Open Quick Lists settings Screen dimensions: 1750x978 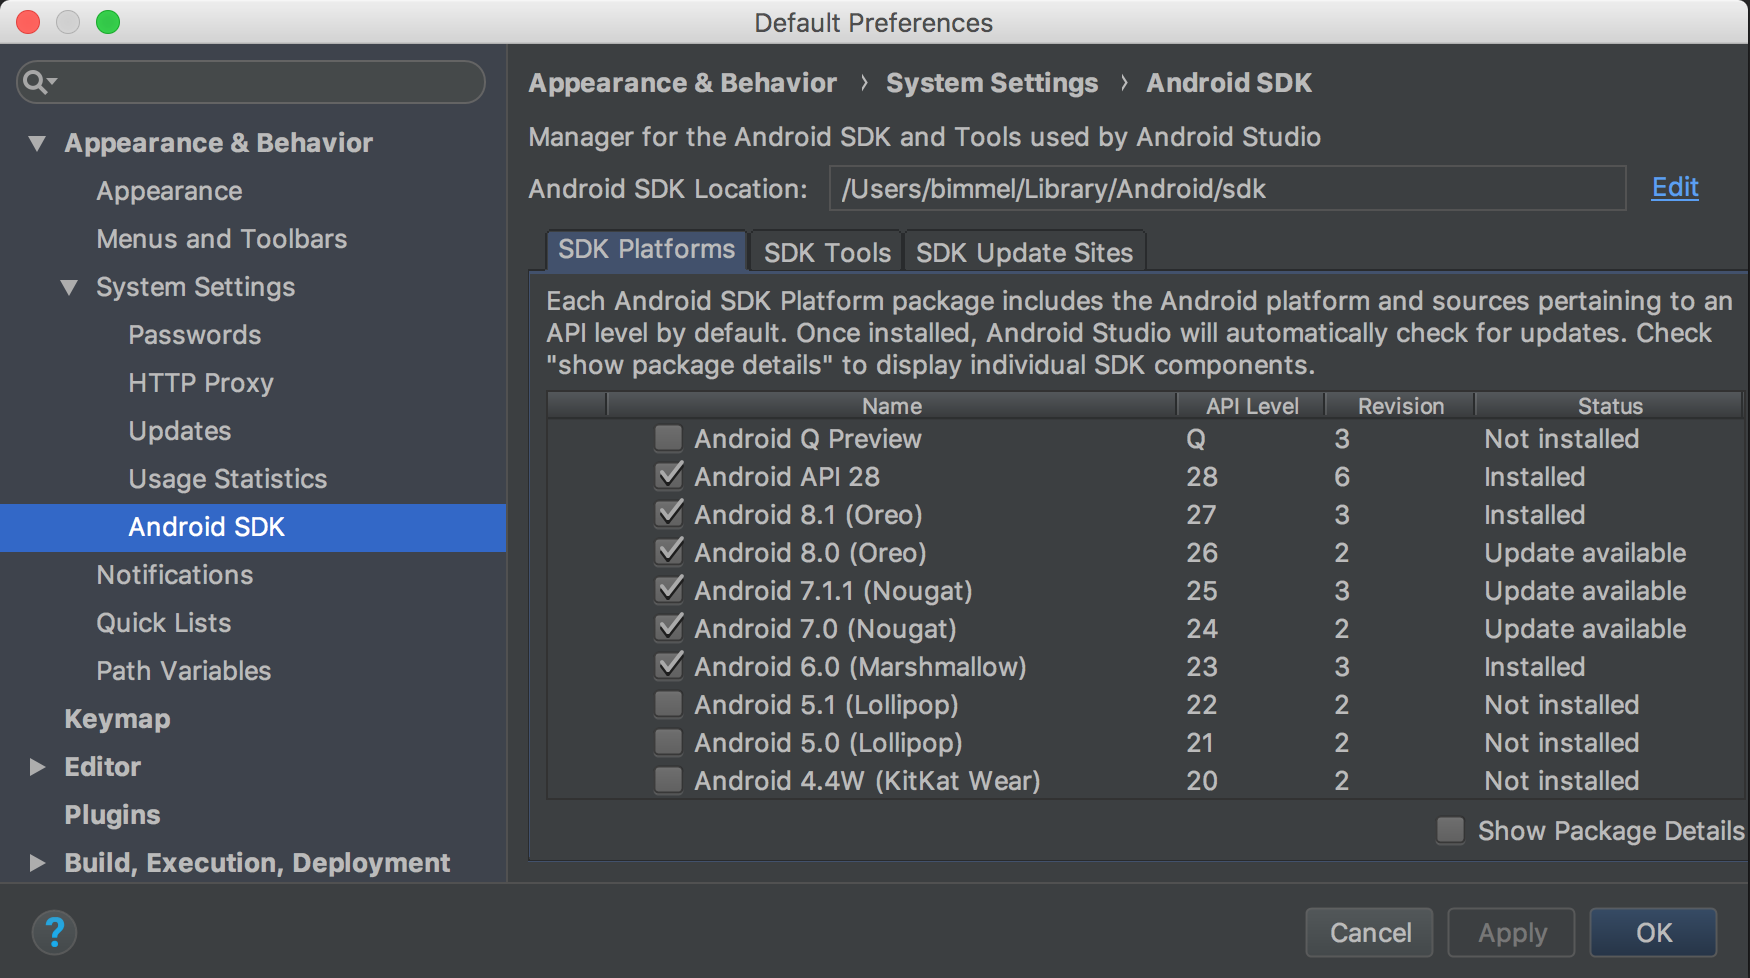tap(164, 623)
